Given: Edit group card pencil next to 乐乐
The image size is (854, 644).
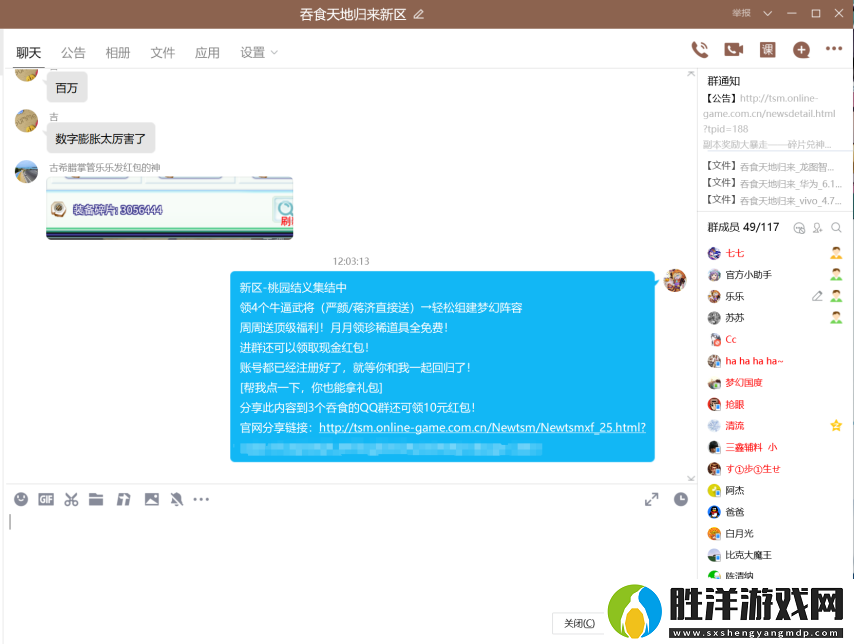Looking at the screenshot, I should (x=817, y=296).
